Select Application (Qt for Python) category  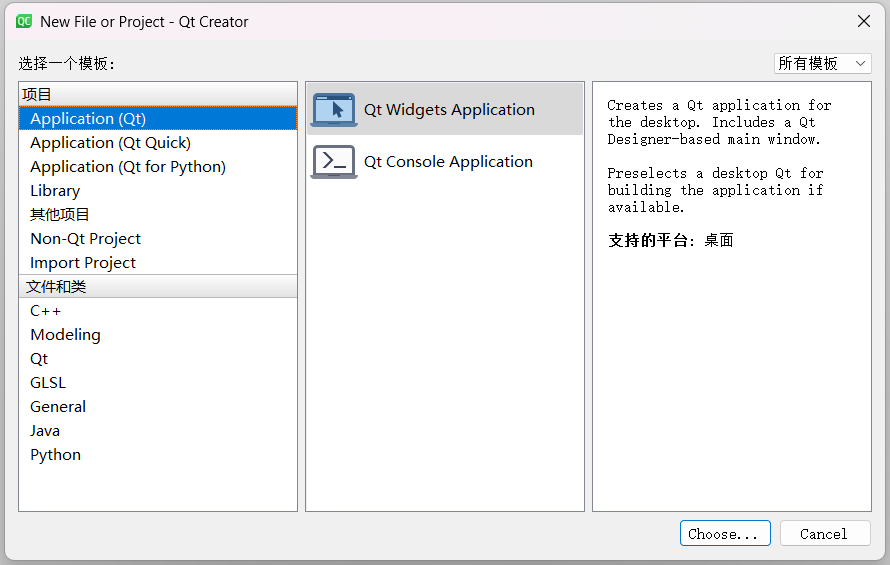pos(158,166)
